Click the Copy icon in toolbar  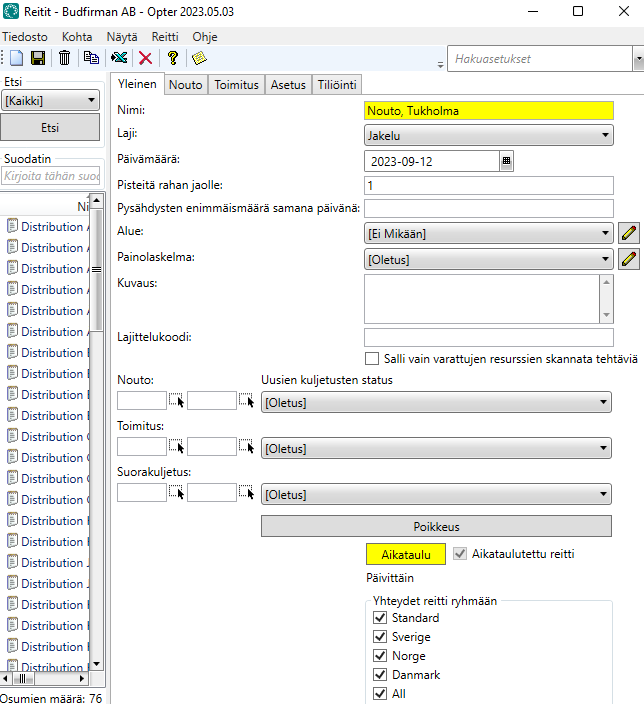92,59
